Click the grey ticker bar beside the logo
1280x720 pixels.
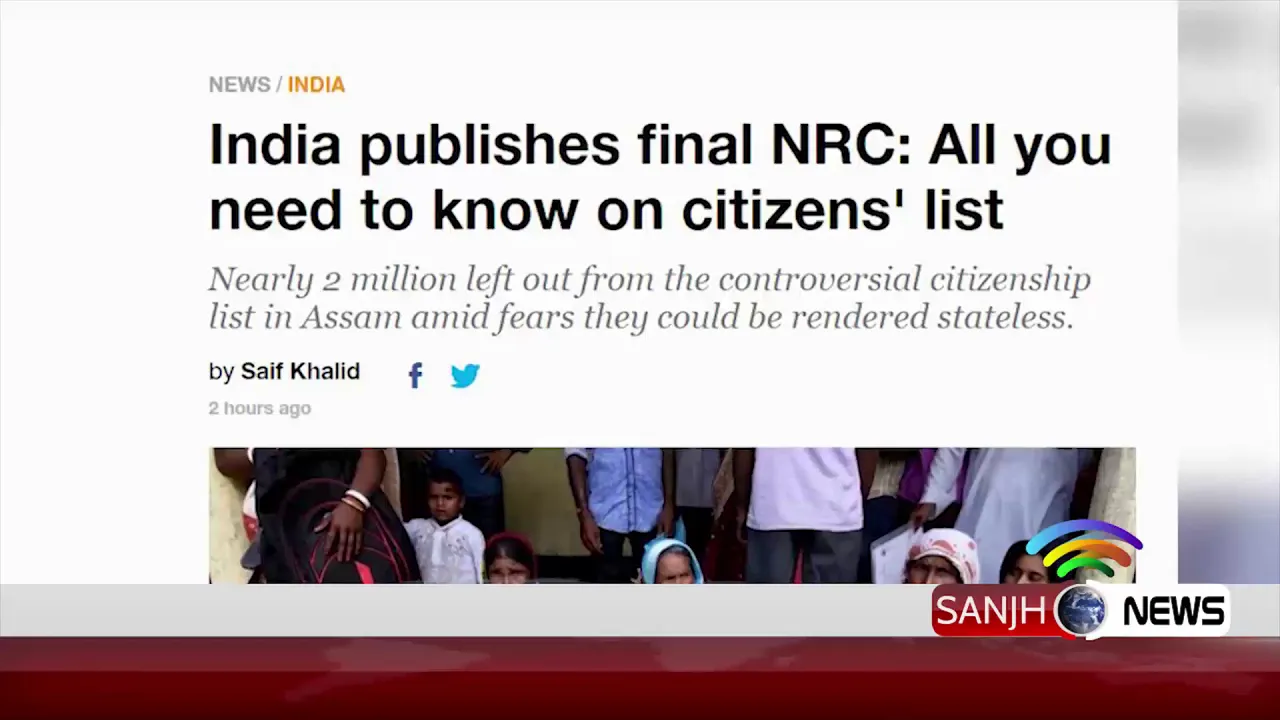465,610
